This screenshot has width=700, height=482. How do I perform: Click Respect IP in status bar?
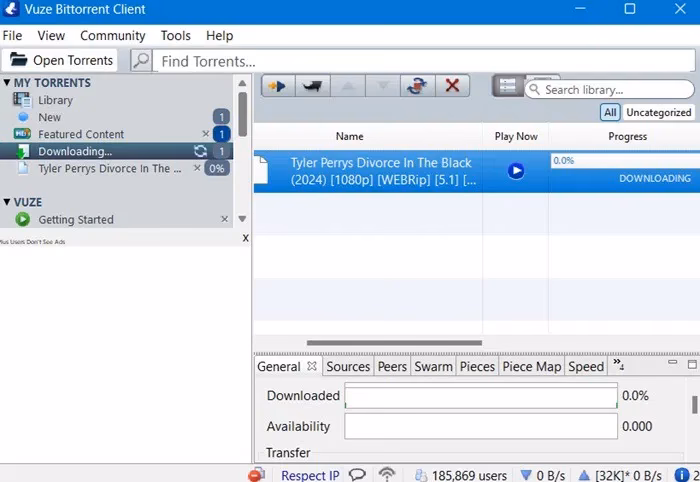[310, 475]
